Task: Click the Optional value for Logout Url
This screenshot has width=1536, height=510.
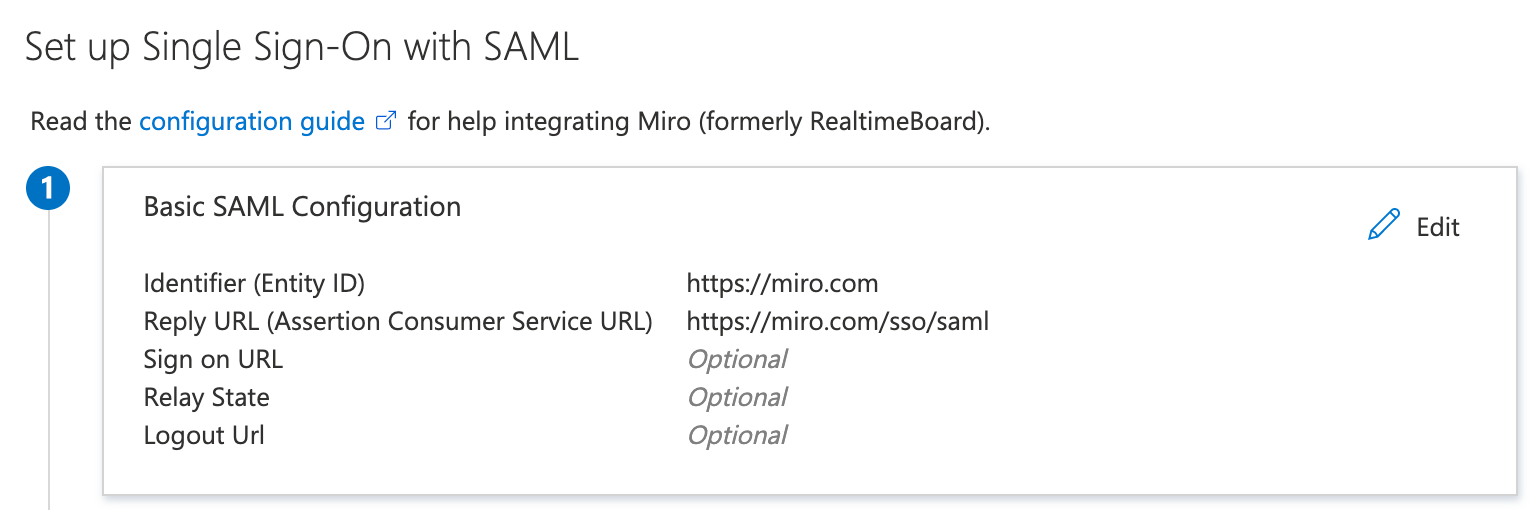Action: pos(736,436)
